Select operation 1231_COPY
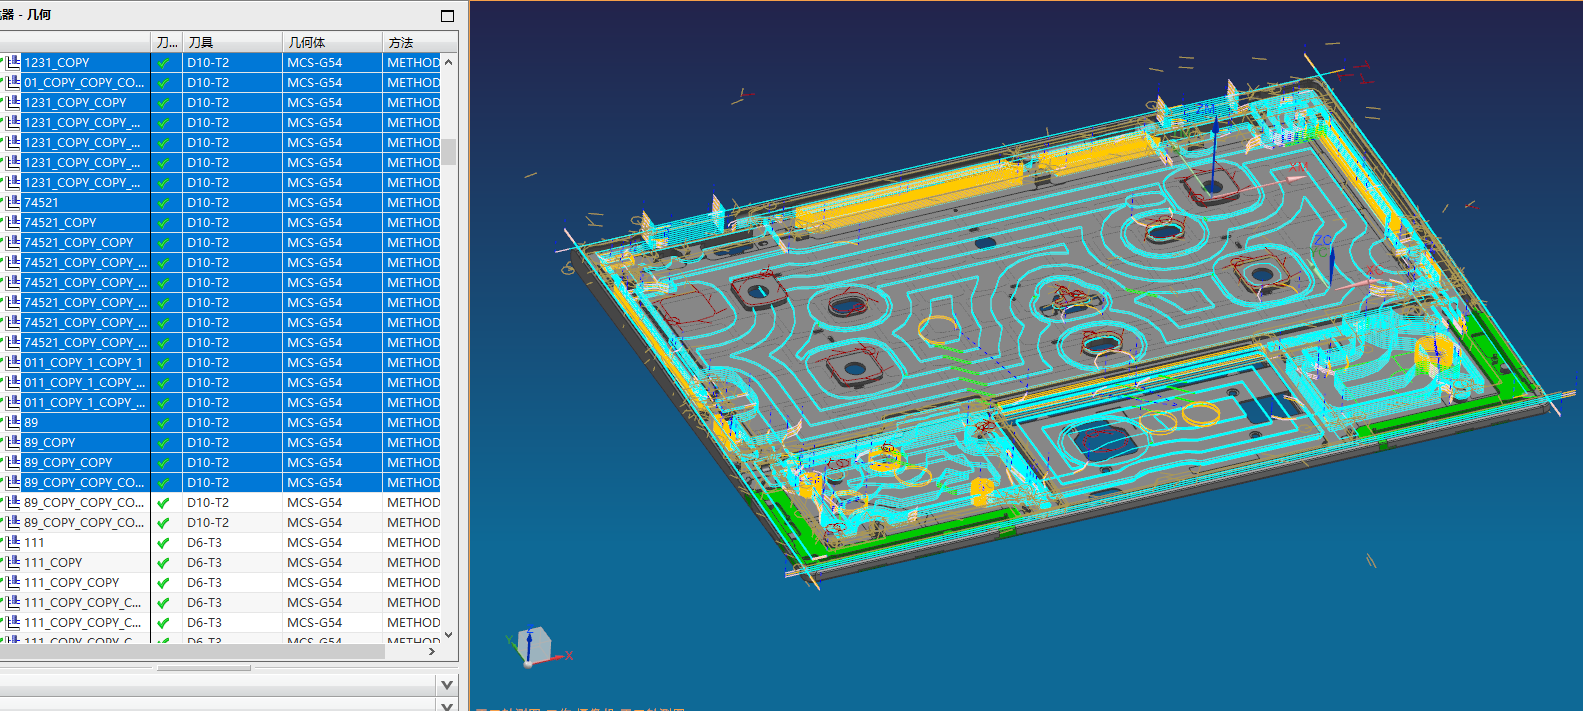The image size is (1583, 711). (x=57, y=62)
